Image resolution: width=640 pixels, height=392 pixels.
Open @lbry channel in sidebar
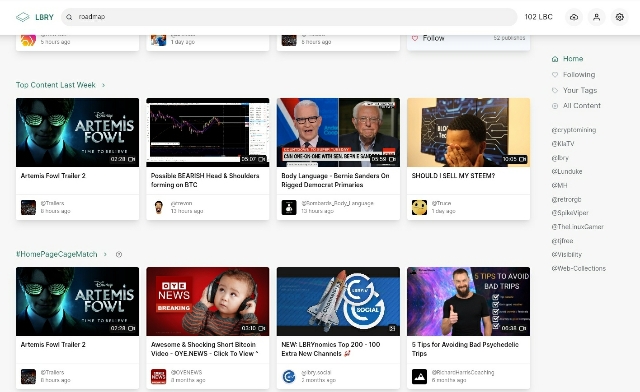coord(560,158)
